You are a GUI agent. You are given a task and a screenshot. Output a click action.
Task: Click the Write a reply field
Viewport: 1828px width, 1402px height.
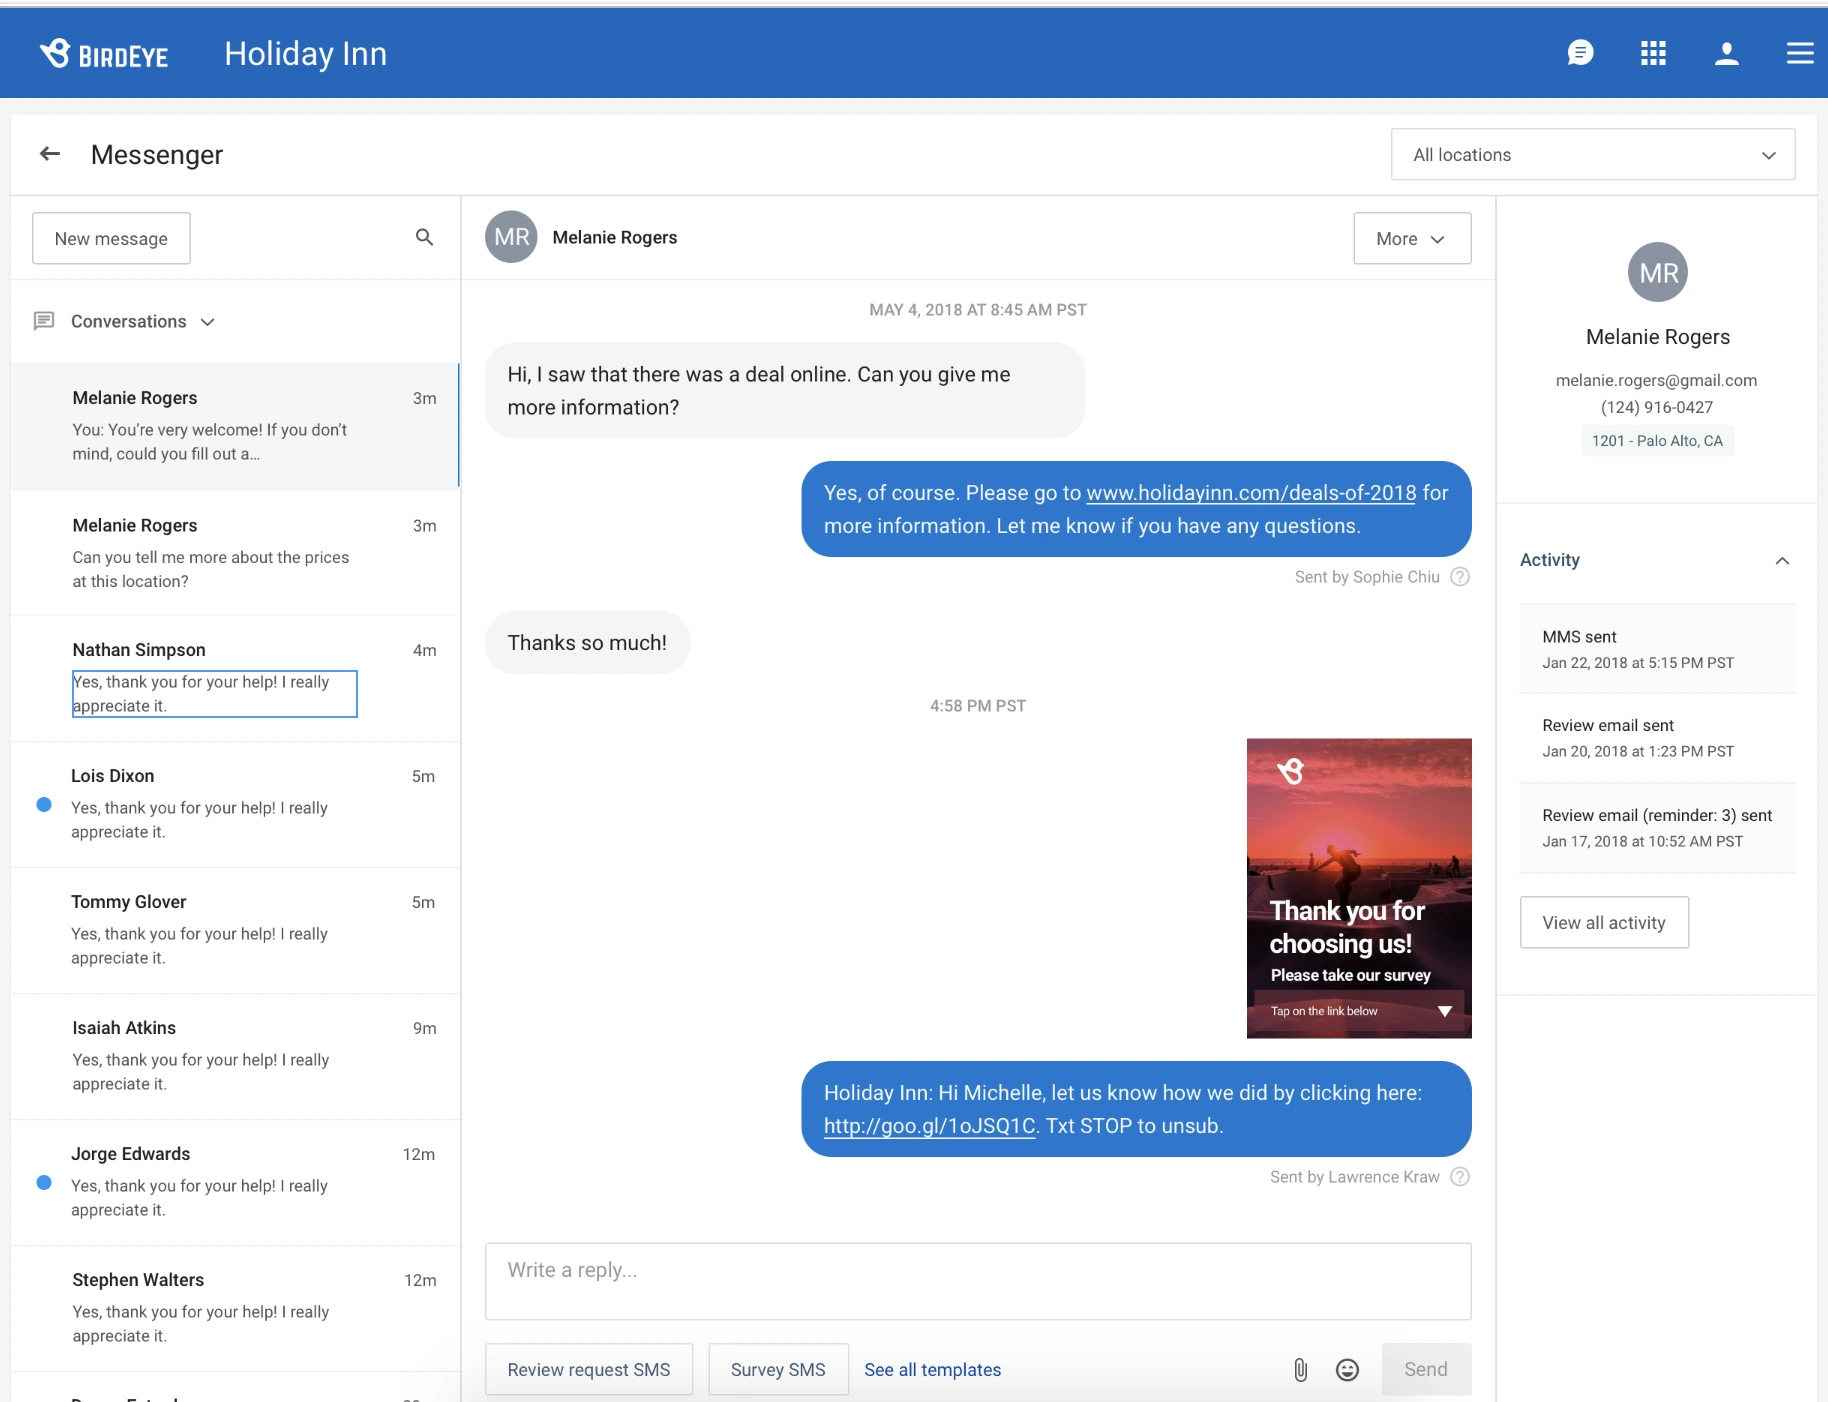[x=978, y=1281]
